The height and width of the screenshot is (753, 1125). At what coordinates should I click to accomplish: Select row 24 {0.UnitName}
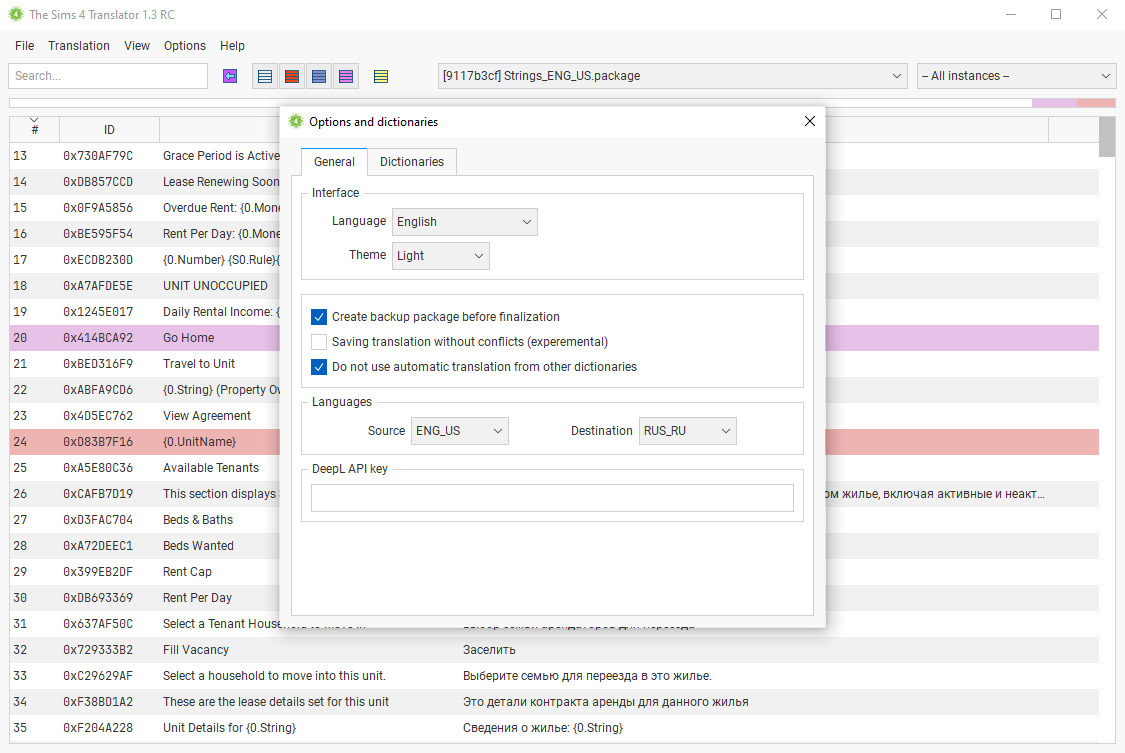click(554, 442)
